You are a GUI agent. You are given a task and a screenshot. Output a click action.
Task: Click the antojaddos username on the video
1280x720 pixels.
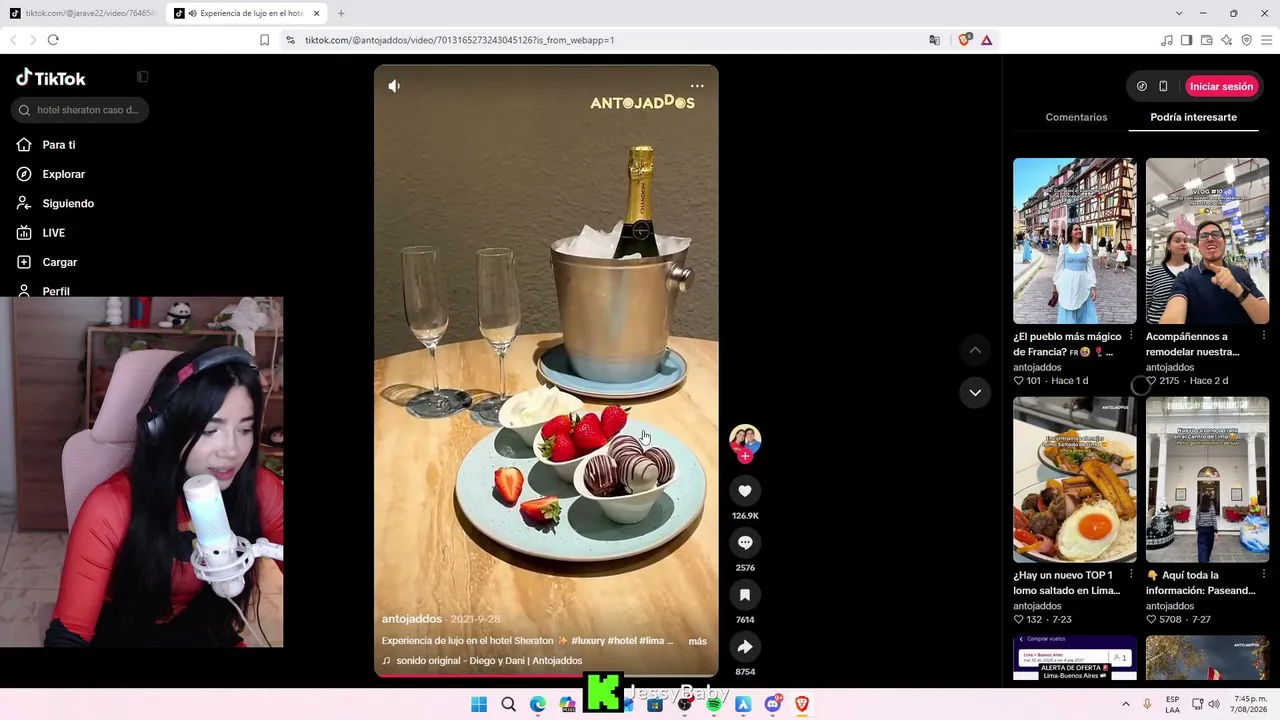tap(412, 619)
